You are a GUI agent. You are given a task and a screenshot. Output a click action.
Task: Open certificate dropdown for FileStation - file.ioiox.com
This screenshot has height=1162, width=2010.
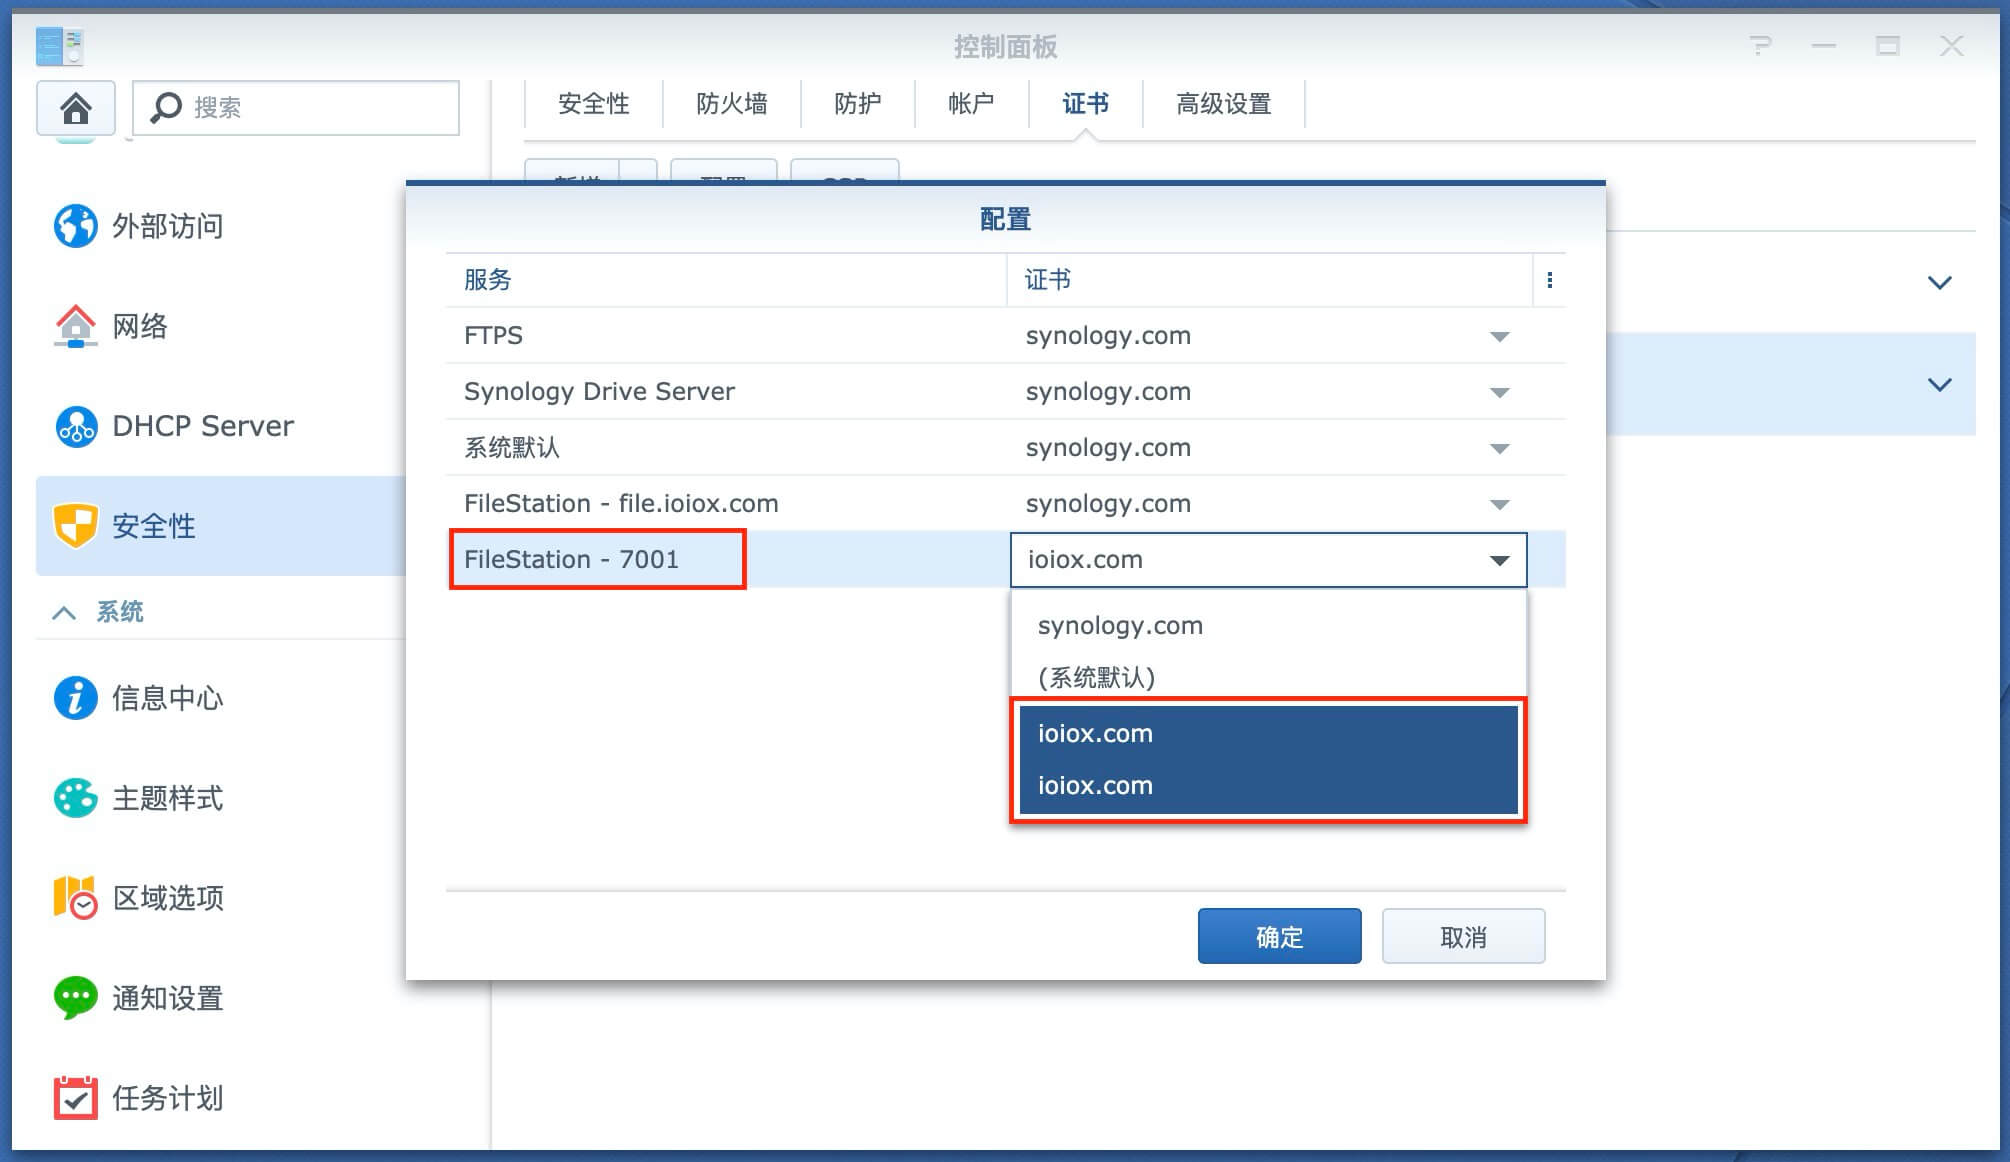pos(1499,504)
